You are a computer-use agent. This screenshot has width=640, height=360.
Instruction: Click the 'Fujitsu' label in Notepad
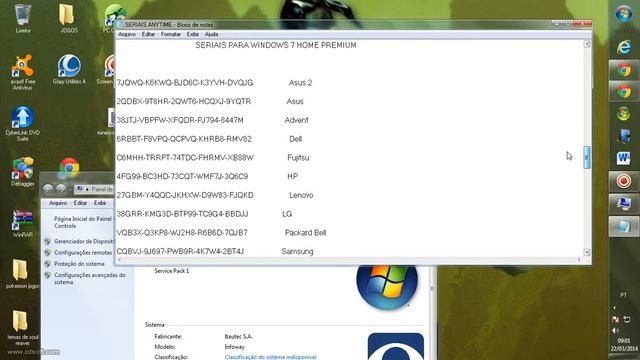coord(298,158)
